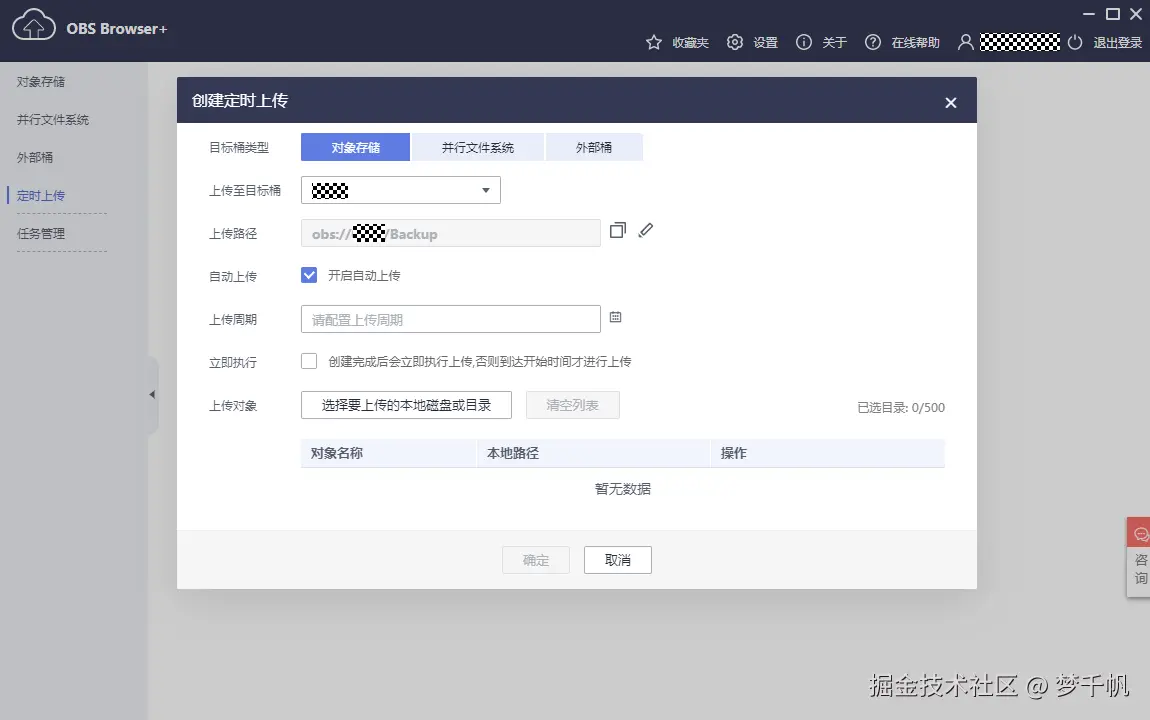Click the 关于 label in header
Viewport: 1150px width, 720px height.
(x=835, y=43)
